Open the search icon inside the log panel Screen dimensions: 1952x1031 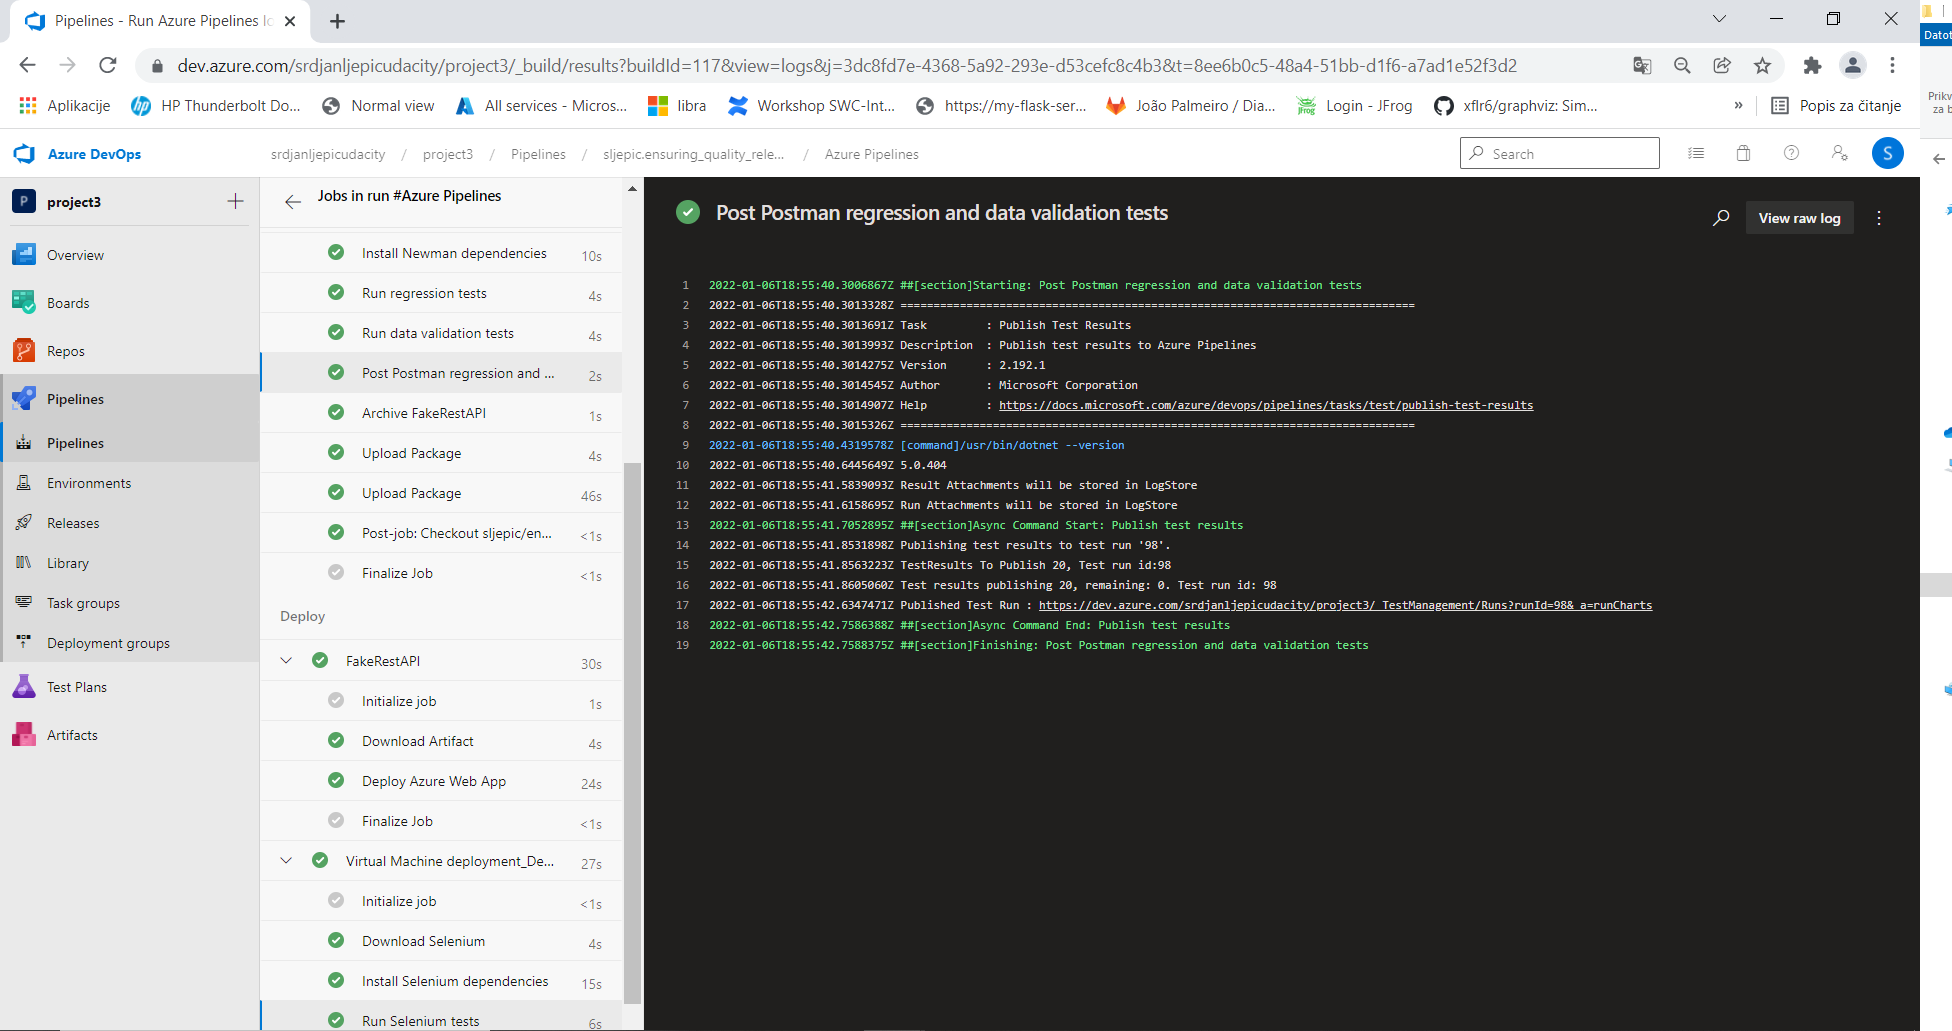[1721, 217]
